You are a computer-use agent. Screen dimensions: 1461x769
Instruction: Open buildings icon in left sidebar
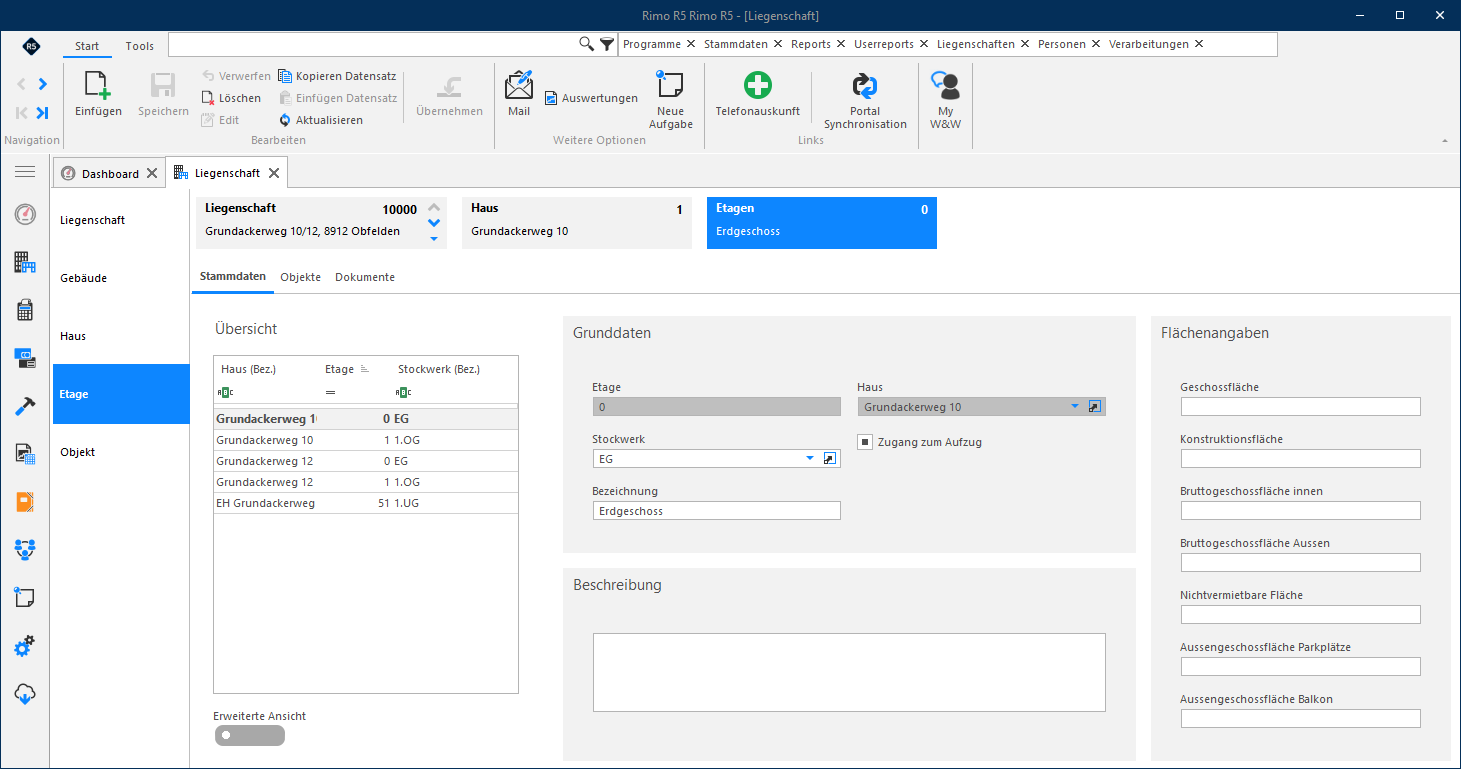(25, 263)
